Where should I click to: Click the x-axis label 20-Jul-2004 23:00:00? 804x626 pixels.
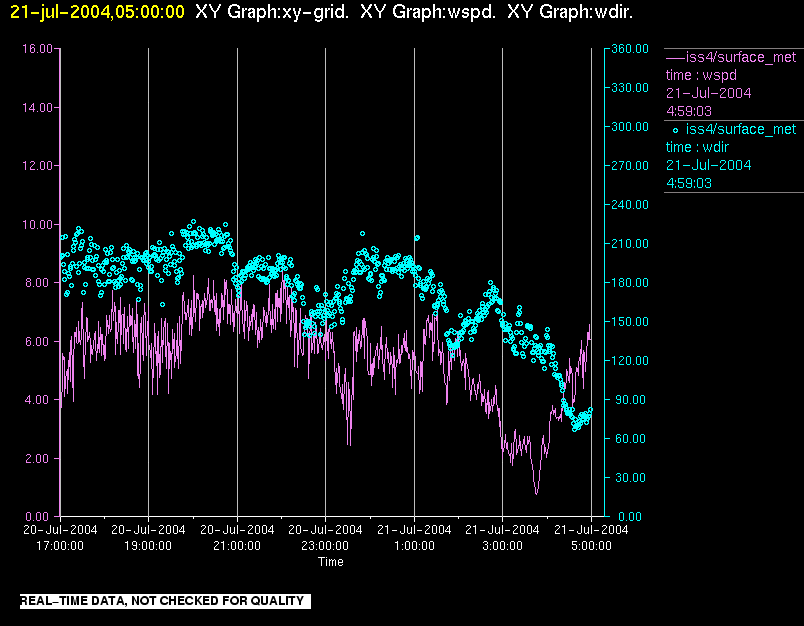[325, 537]
